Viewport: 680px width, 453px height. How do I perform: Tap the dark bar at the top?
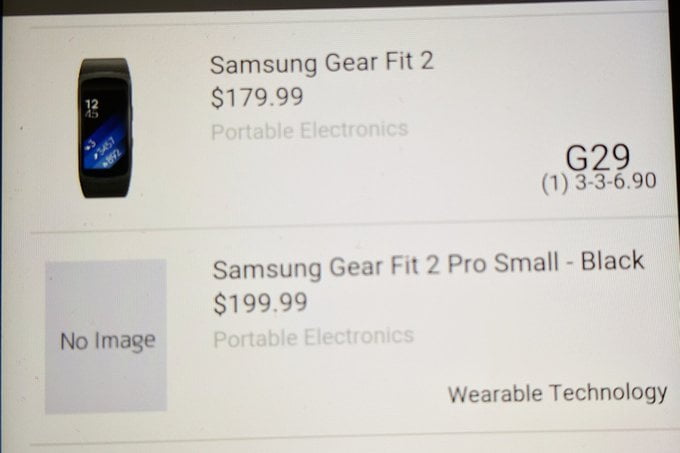(x=340, y=7)
